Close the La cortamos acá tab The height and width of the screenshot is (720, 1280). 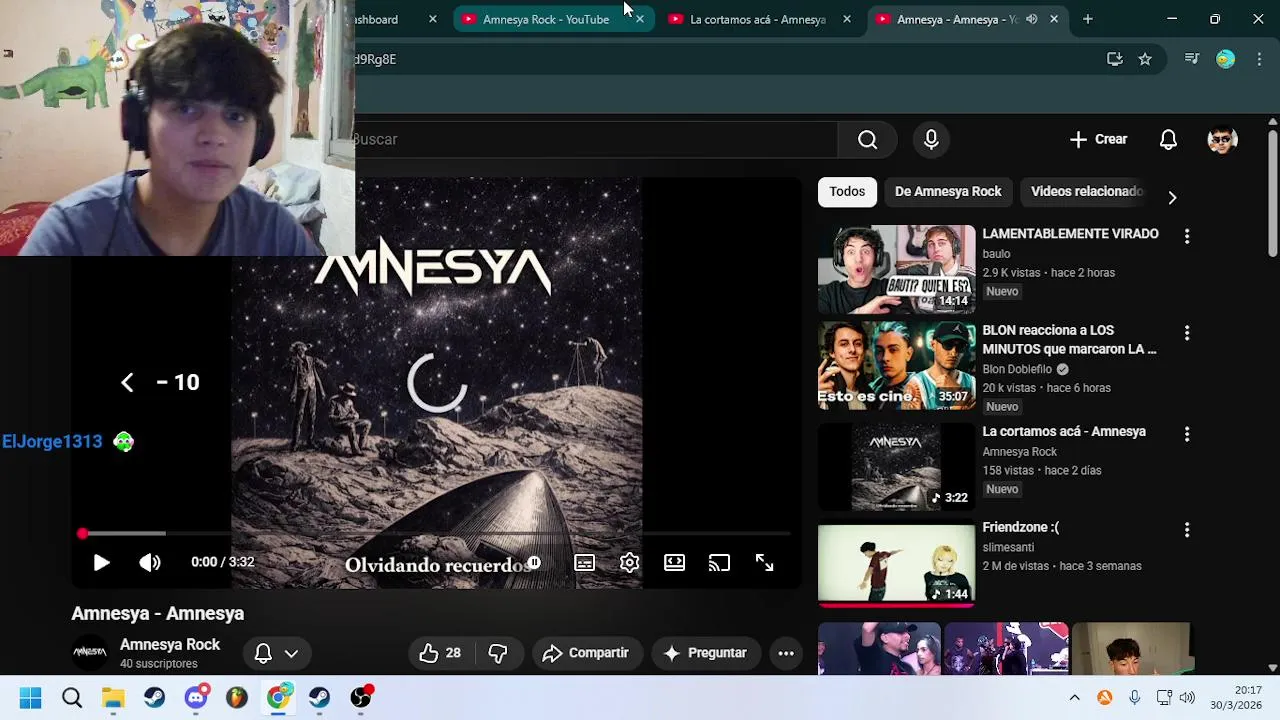(847, 19)
